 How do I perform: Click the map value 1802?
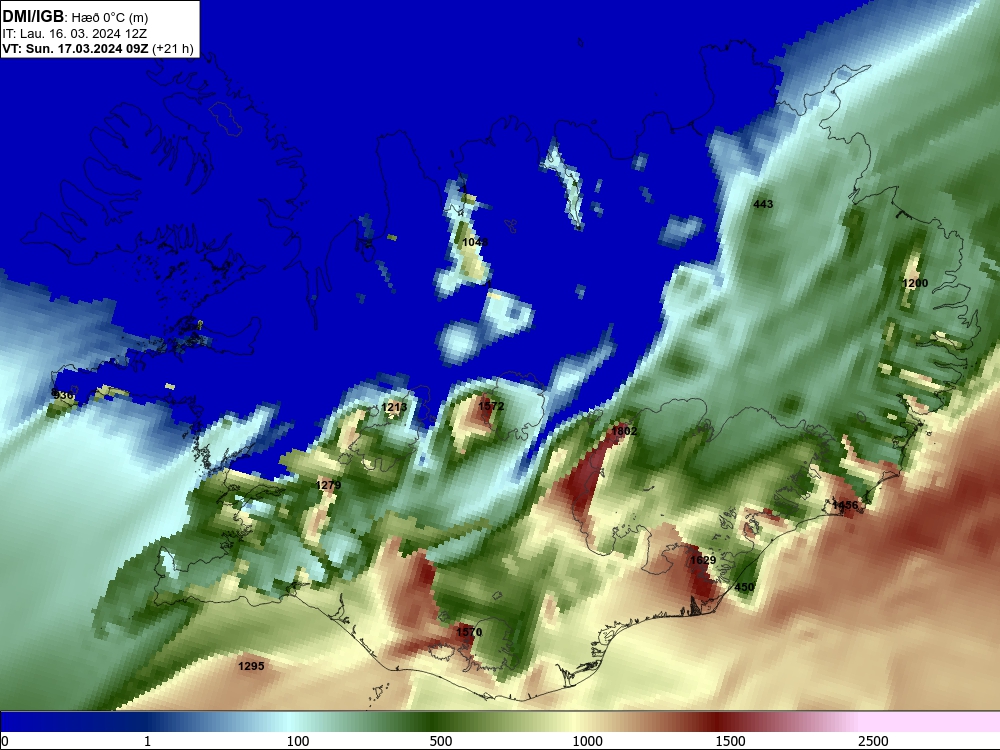tap(624, 431)
